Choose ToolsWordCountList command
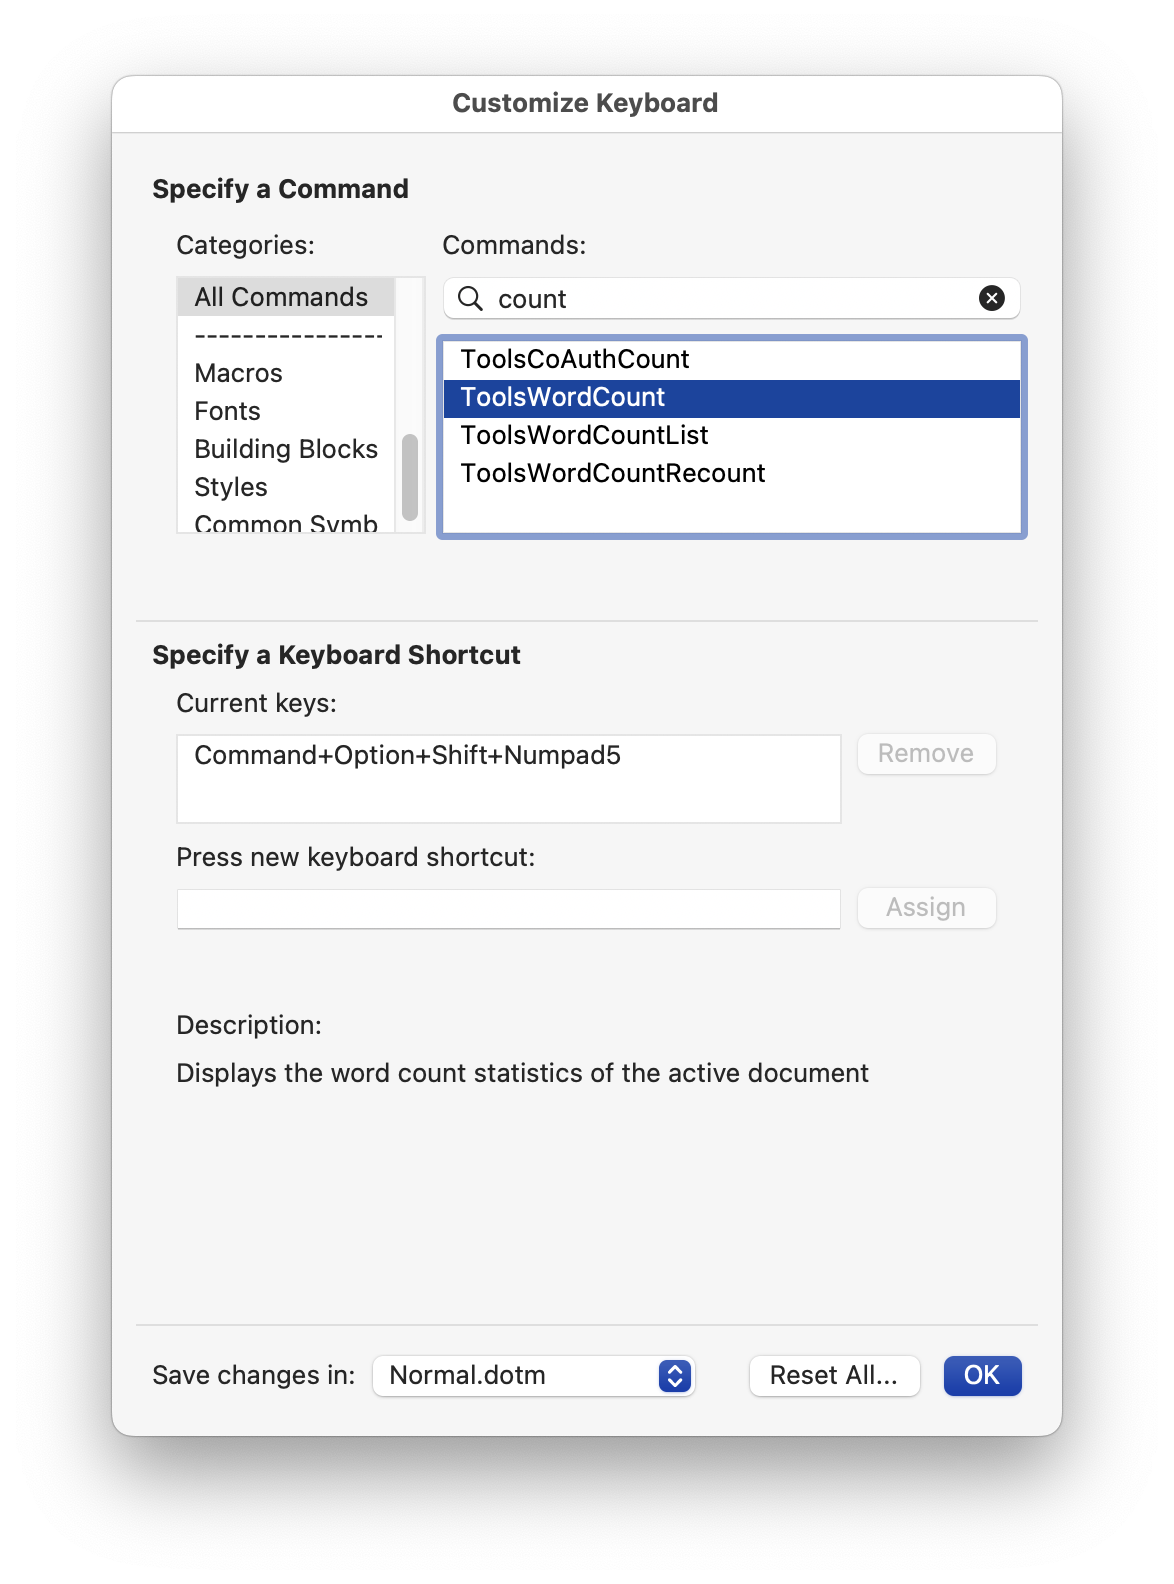This screenshot has width=1174, height=1584. pos(584,435)
